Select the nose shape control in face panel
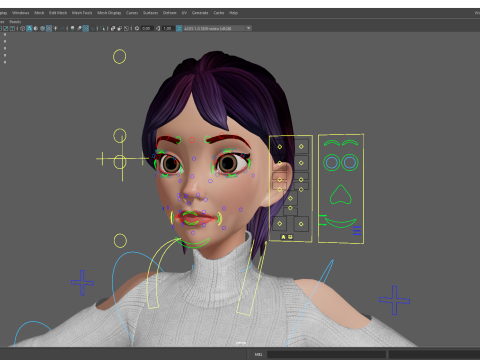Viewport: 480px width, 360px height. 340,195
